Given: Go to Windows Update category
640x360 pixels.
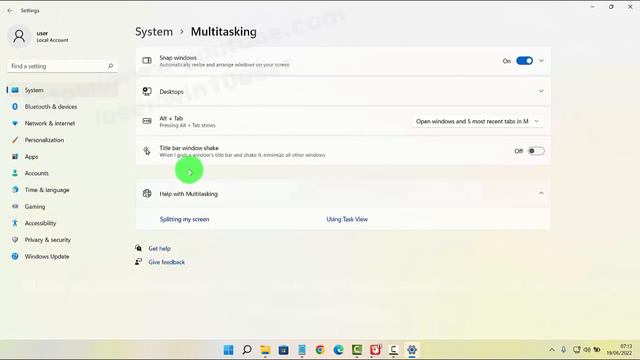Looking at the screenshot, I should click(62, 256).
